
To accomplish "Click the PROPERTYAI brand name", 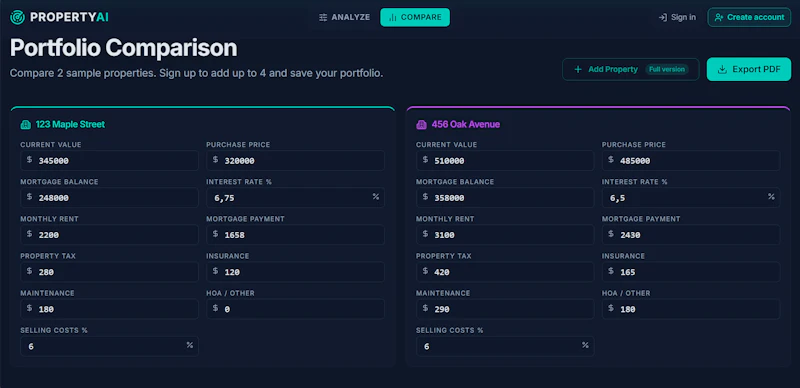I will pyautogui.click(x=69, y=17).
